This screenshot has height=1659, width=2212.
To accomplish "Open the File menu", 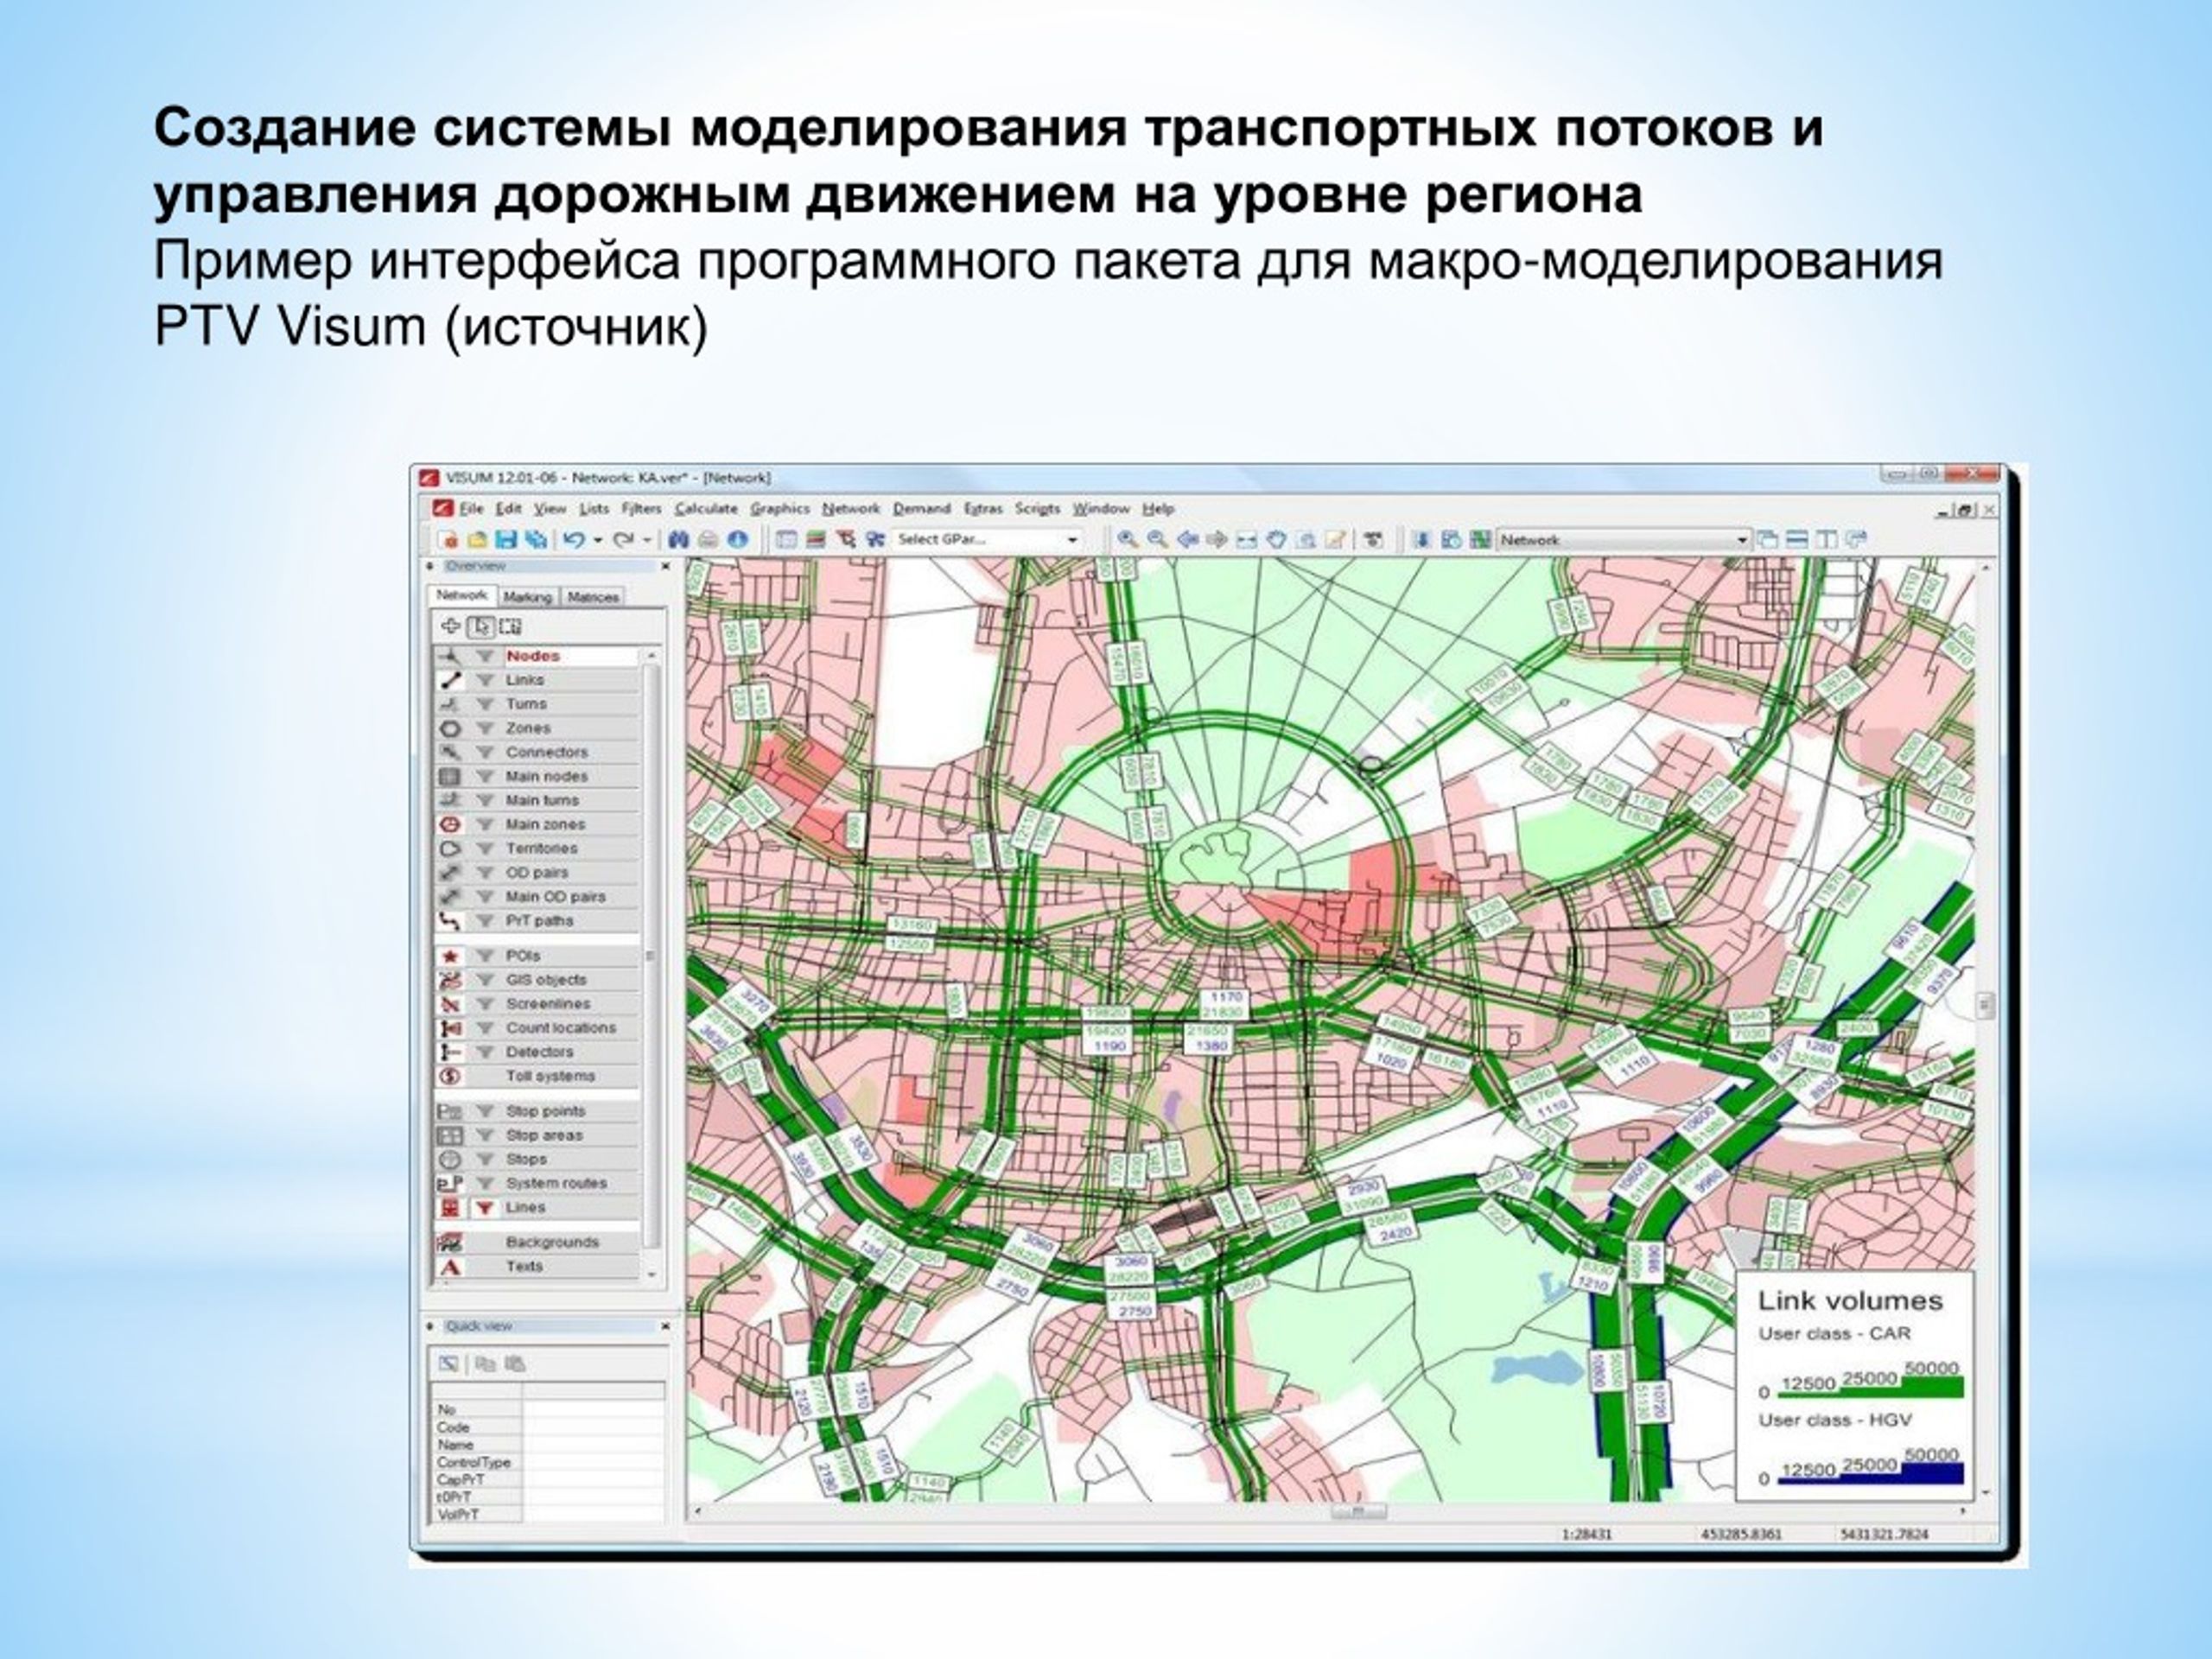I will coord(471,509).
